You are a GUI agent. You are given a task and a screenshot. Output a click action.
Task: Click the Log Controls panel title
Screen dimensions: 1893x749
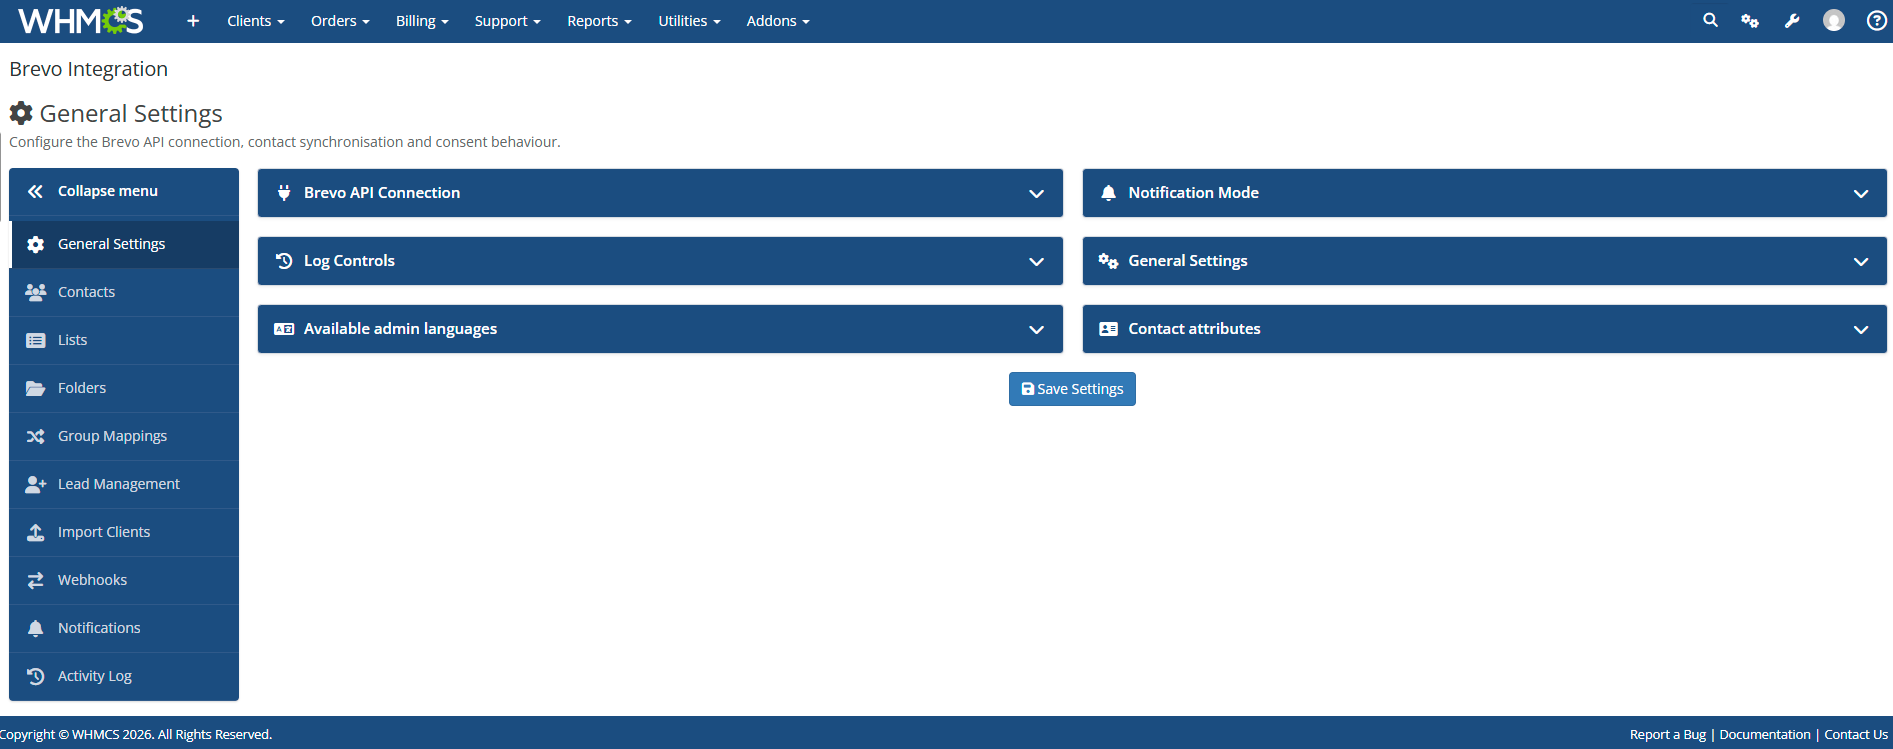point(349,261)
